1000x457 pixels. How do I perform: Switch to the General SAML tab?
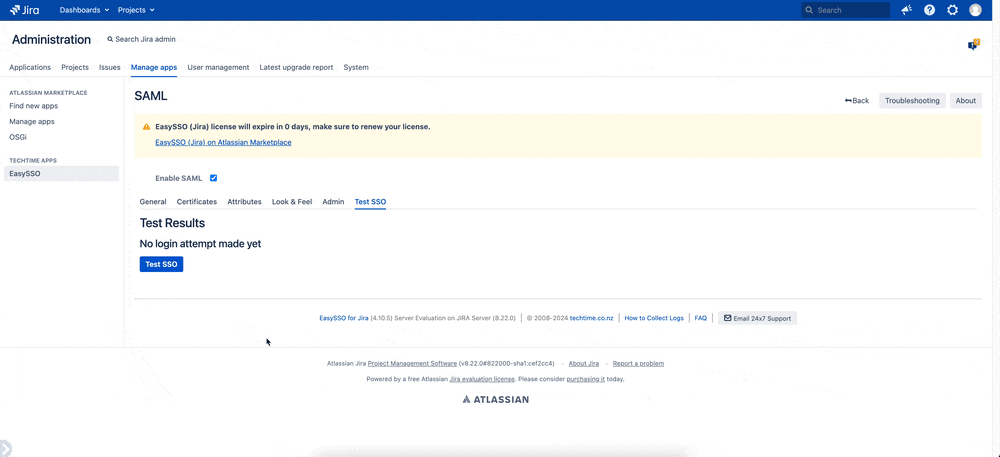(x=153, y=202)
